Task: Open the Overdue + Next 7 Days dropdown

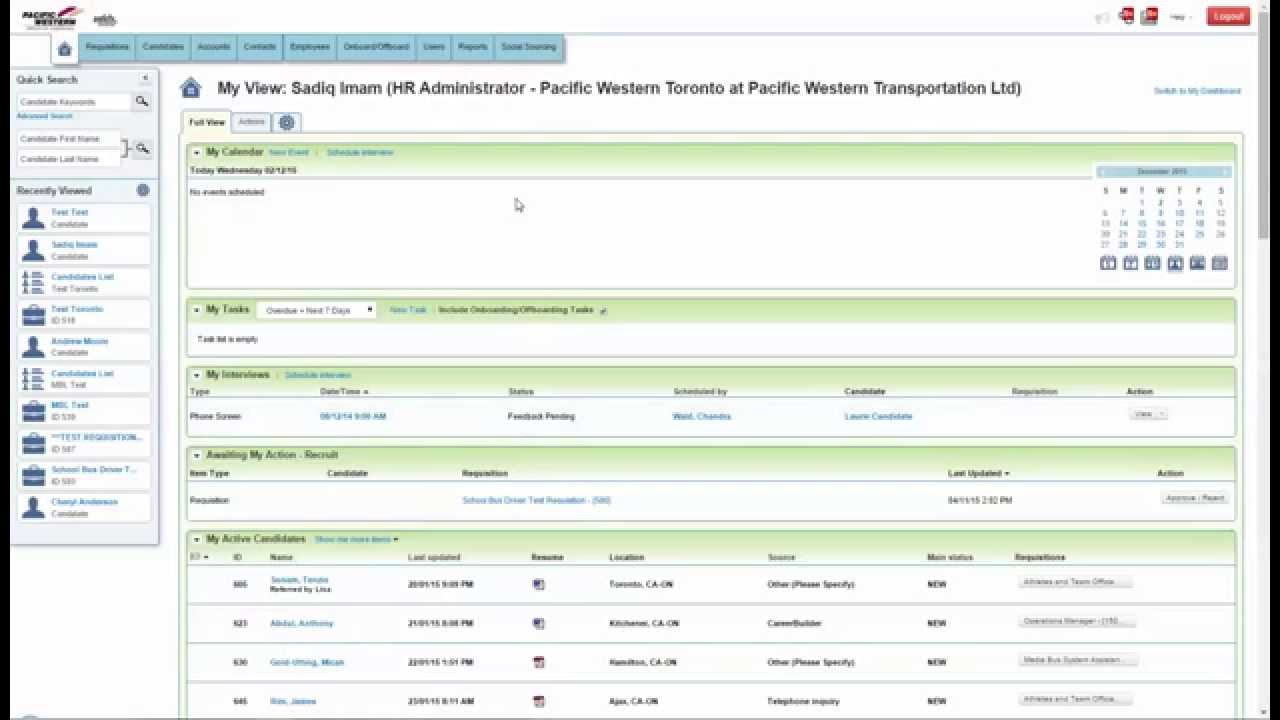Action: [317, 311]
